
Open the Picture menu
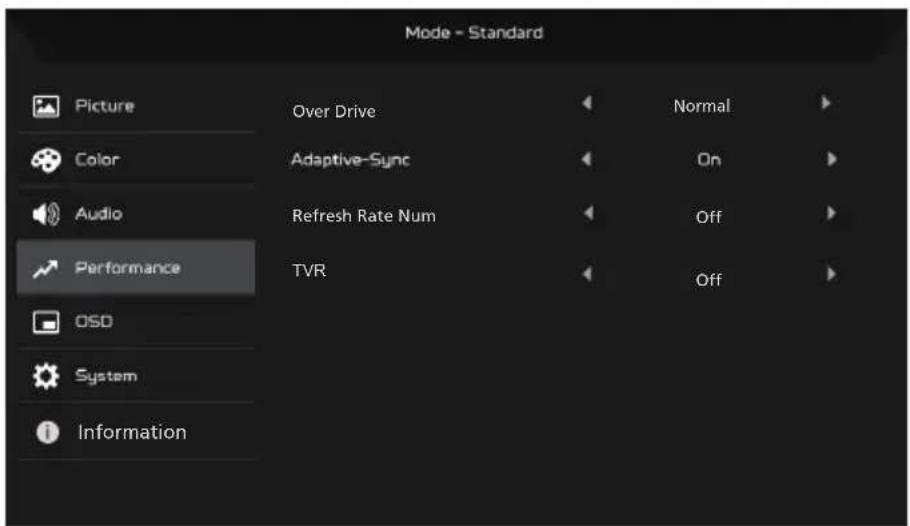pyautogui.click(x=136, y=106)
